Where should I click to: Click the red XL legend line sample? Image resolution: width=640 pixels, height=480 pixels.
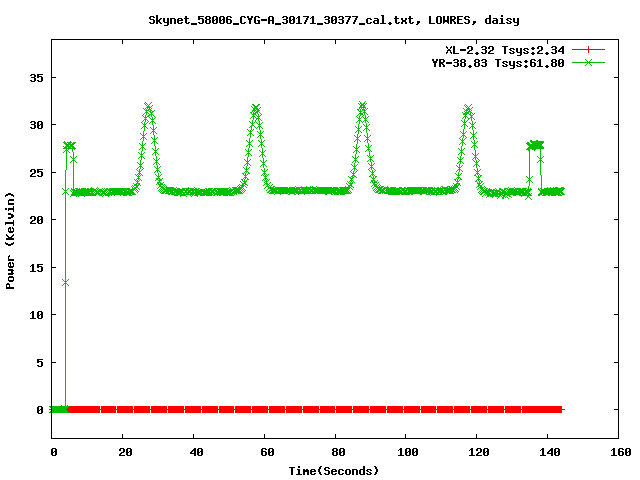tap(588, 50)
